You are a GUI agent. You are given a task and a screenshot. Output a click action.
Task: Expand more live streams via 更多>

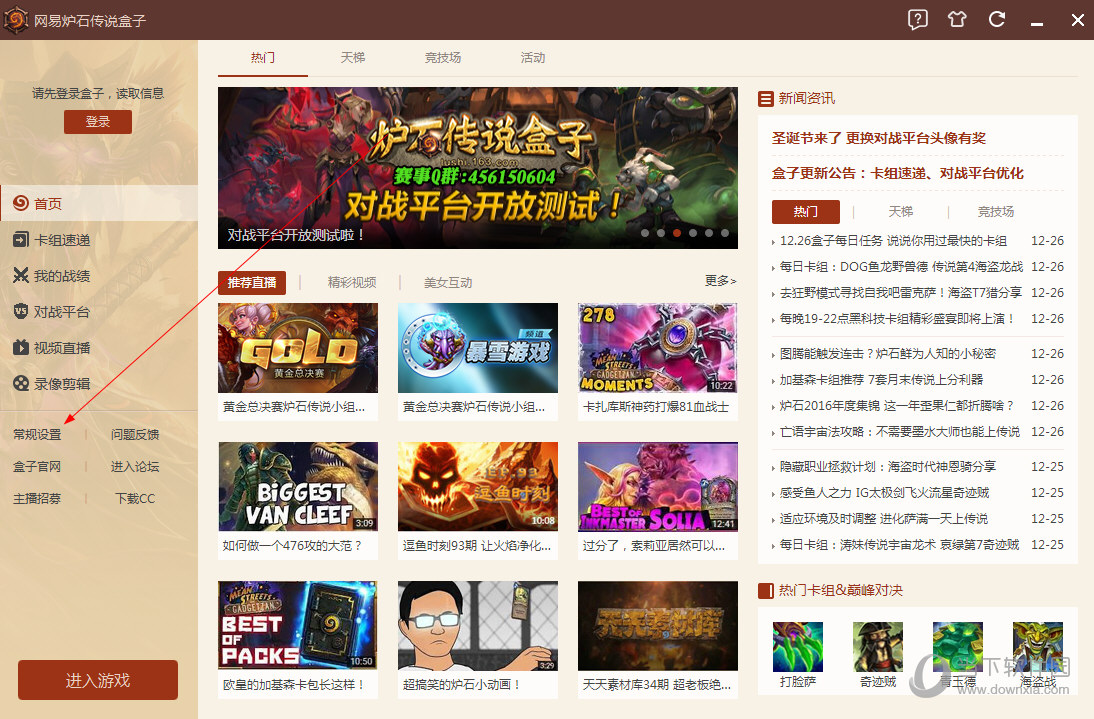[719, 282]
